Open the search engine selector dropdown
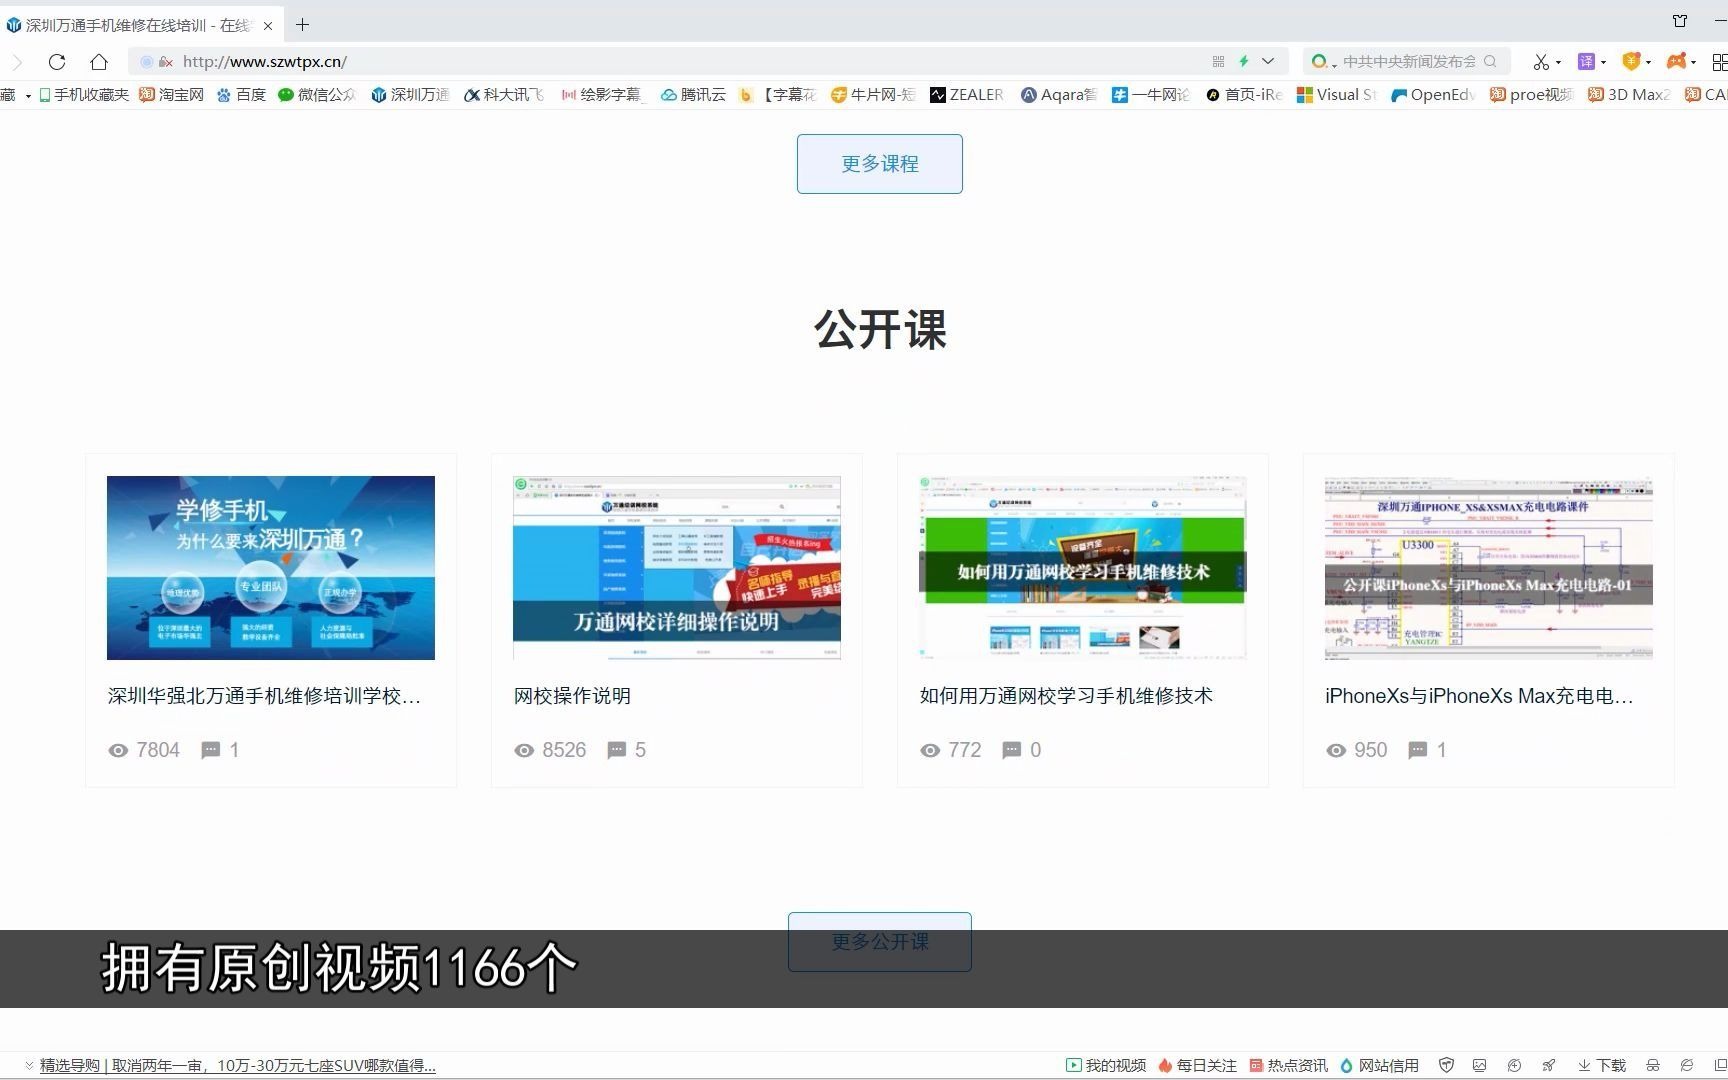 [x=1323, y=62]
